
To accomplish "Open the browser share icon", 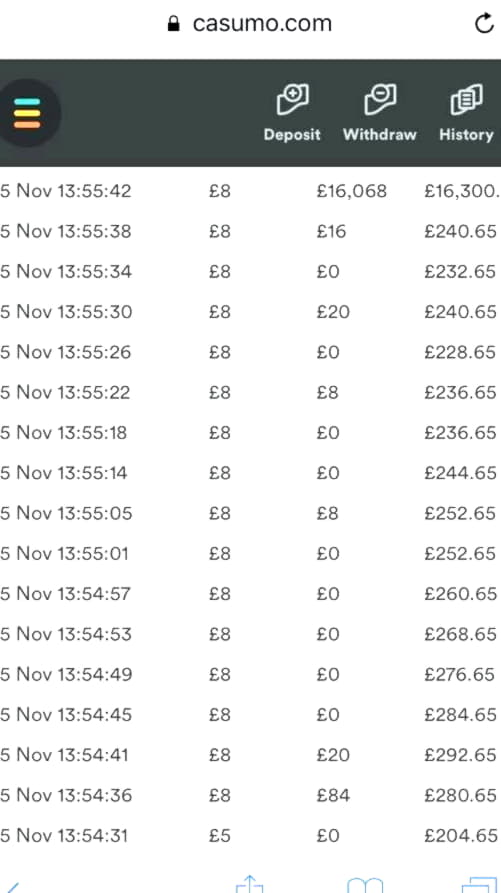I will pos(249,884).
